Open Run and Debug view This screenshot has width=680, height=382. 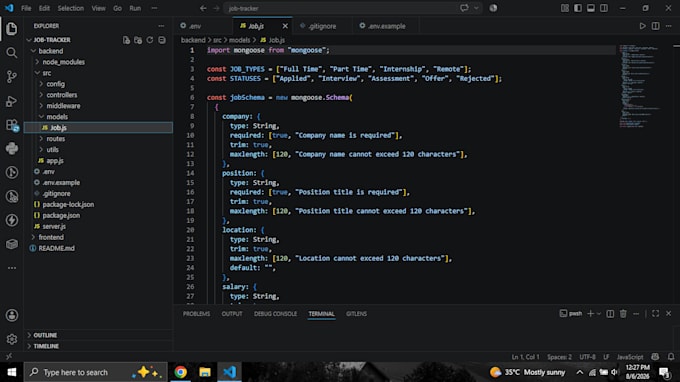point(12,101)
